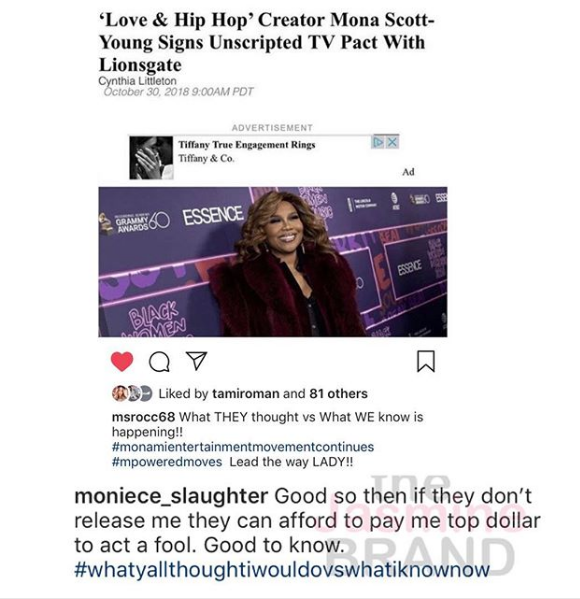
Task: Share post via paper plane icon
Action: click(x=196, y=361)
